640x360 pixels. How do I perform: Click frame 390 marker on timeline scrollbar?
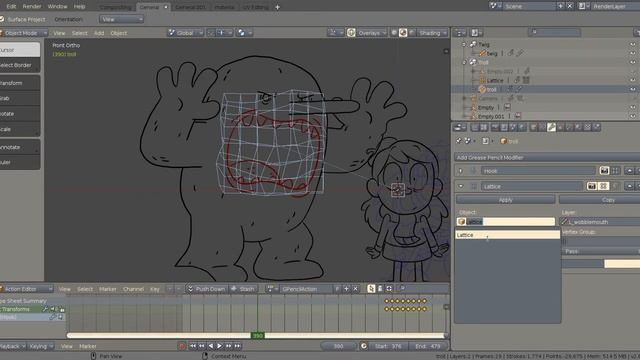258,336
